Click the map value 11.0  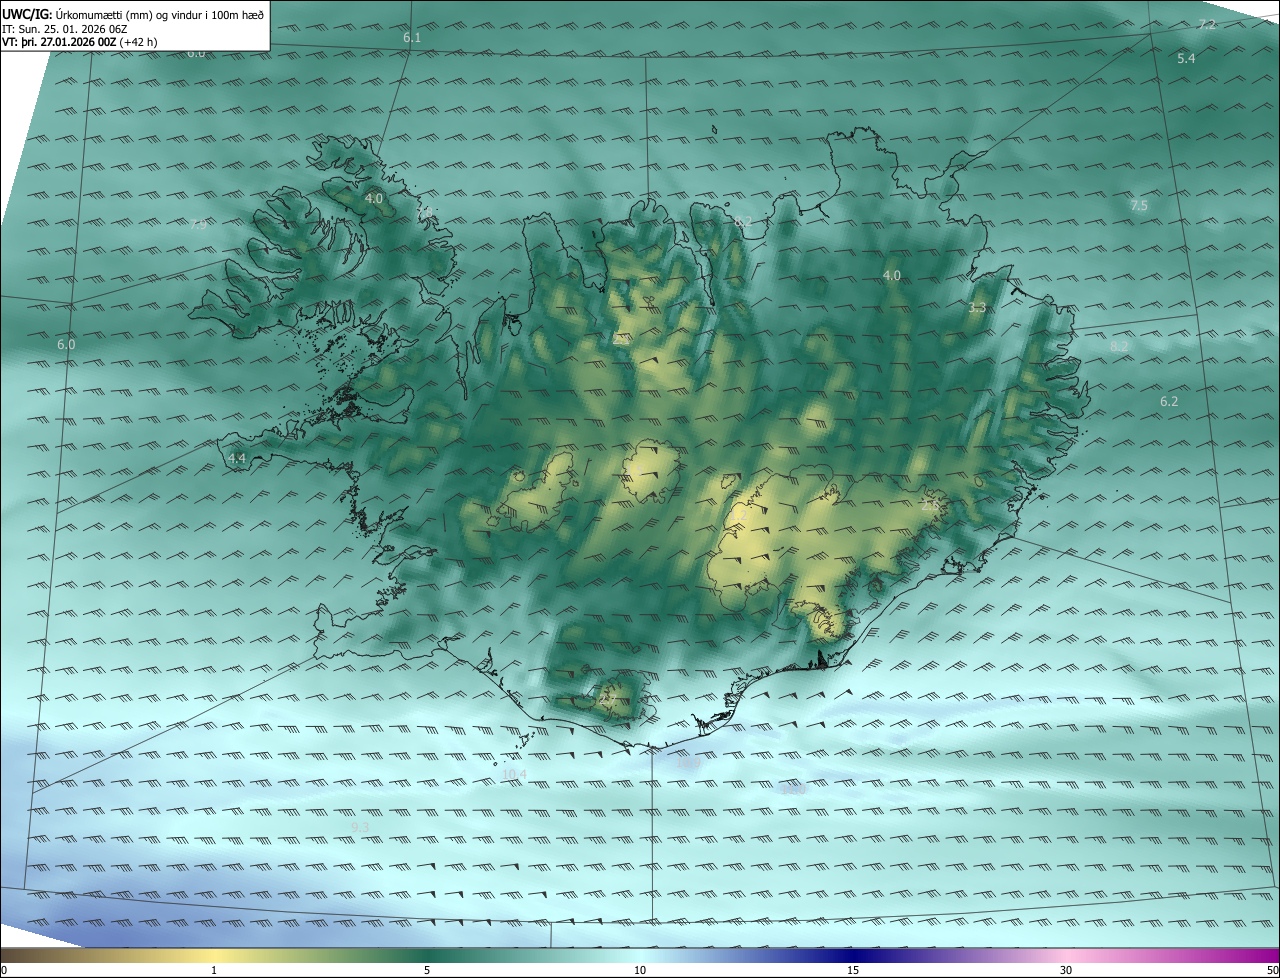point(793,789)
